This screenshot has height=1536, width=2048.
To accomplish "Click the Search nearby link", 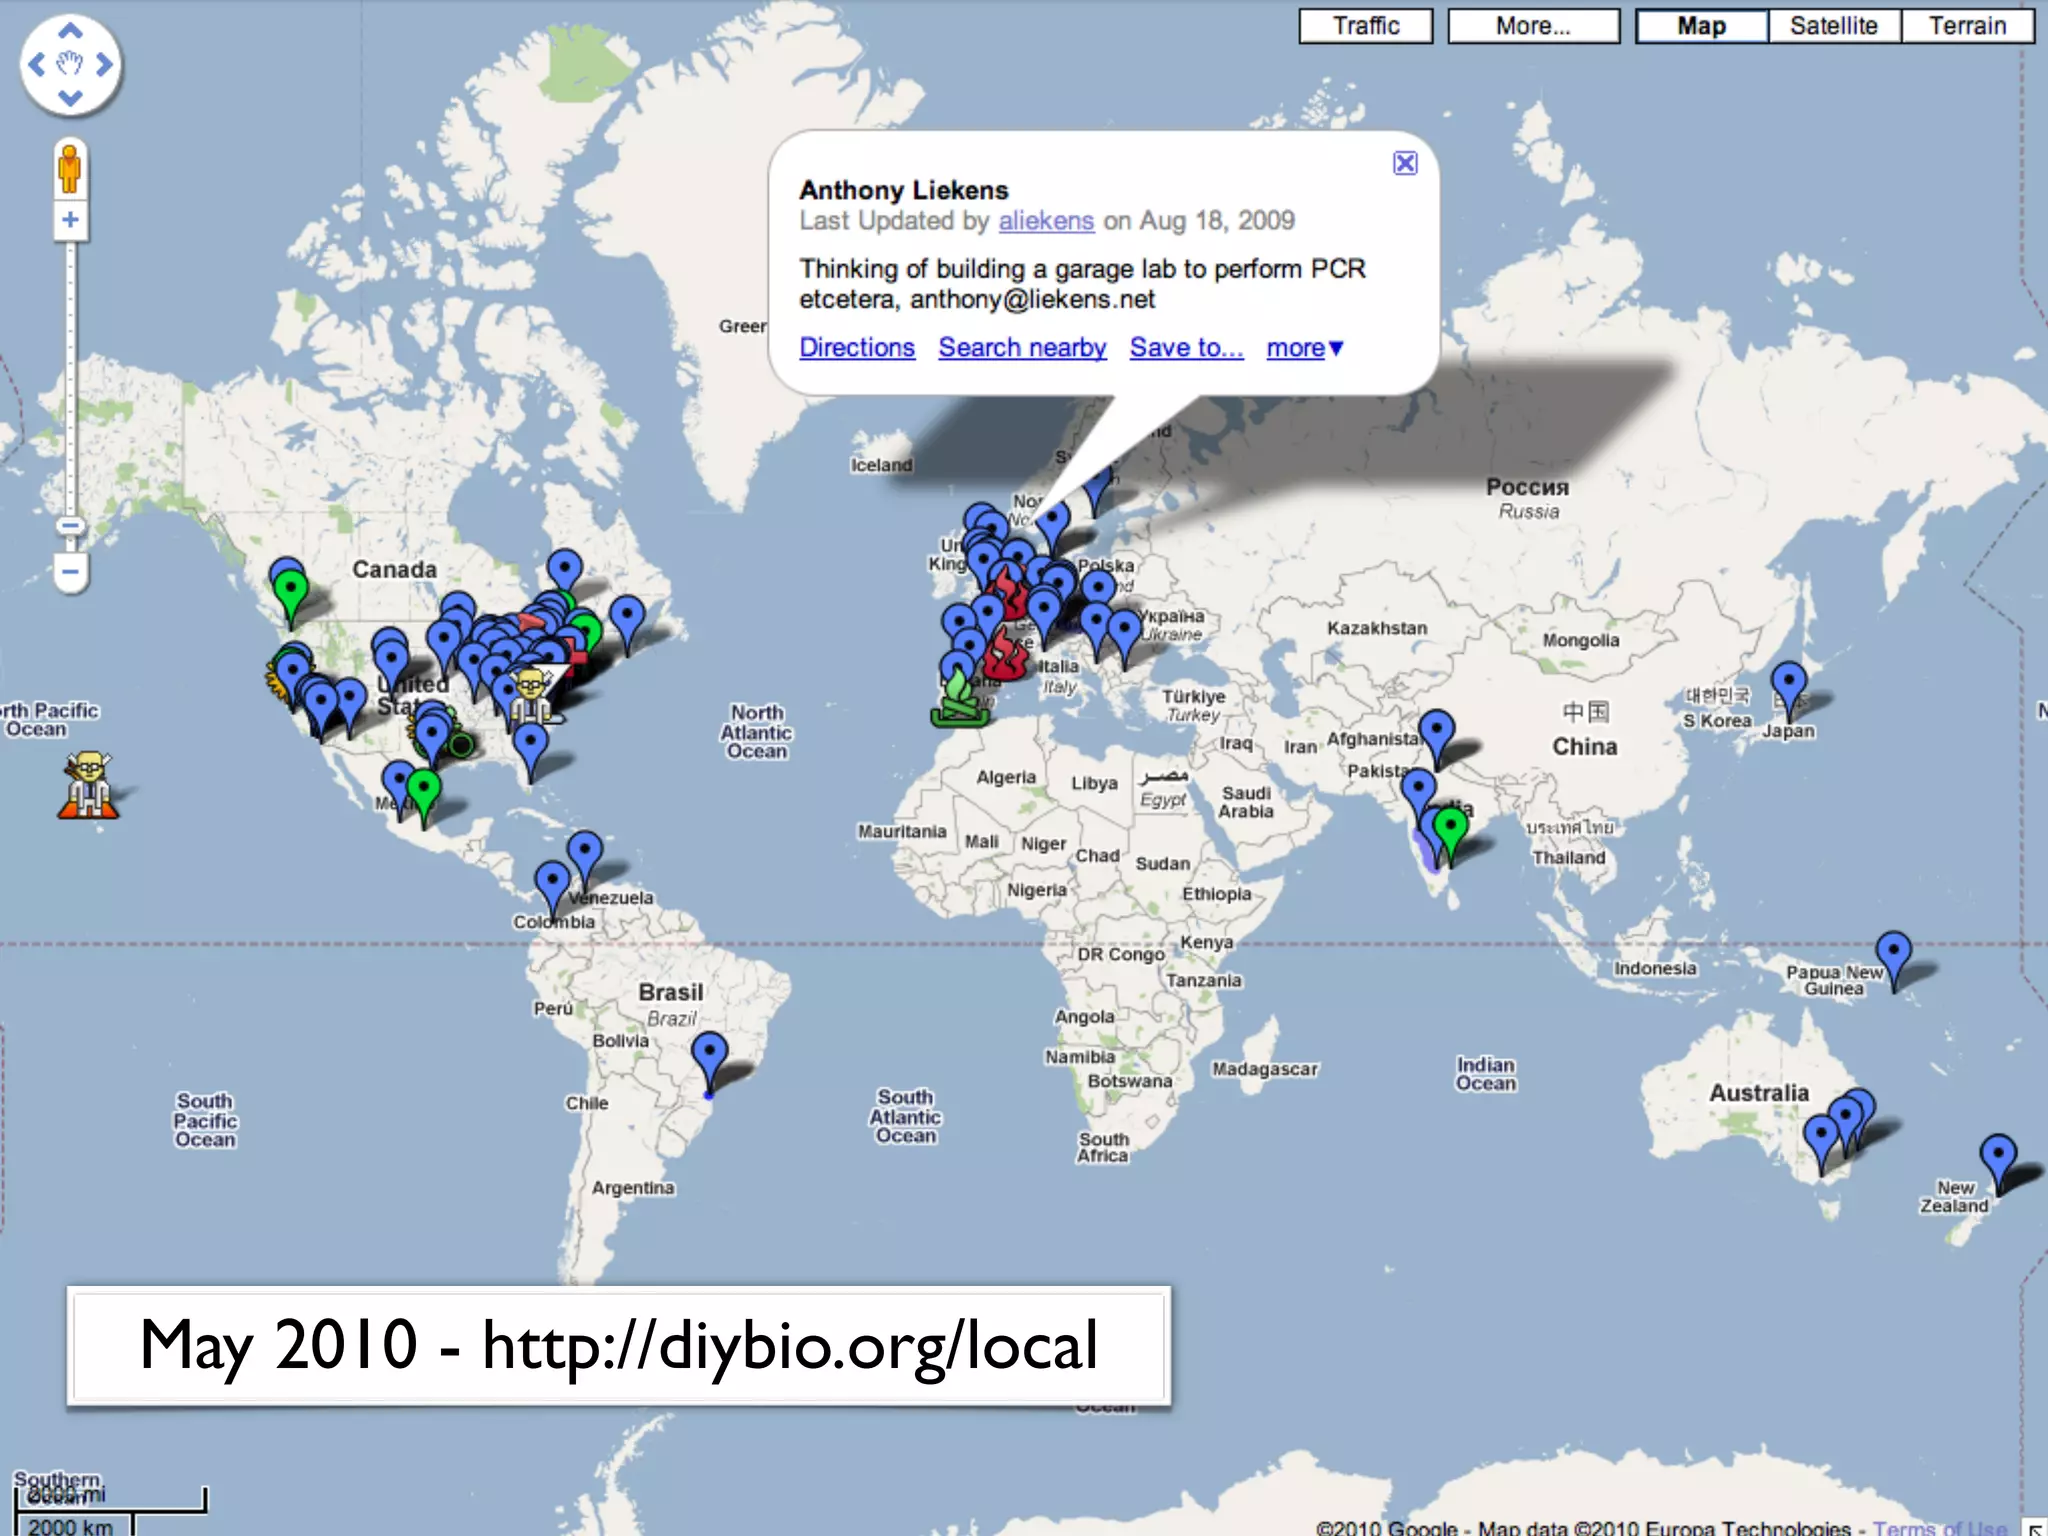I will click(1022, 348).
